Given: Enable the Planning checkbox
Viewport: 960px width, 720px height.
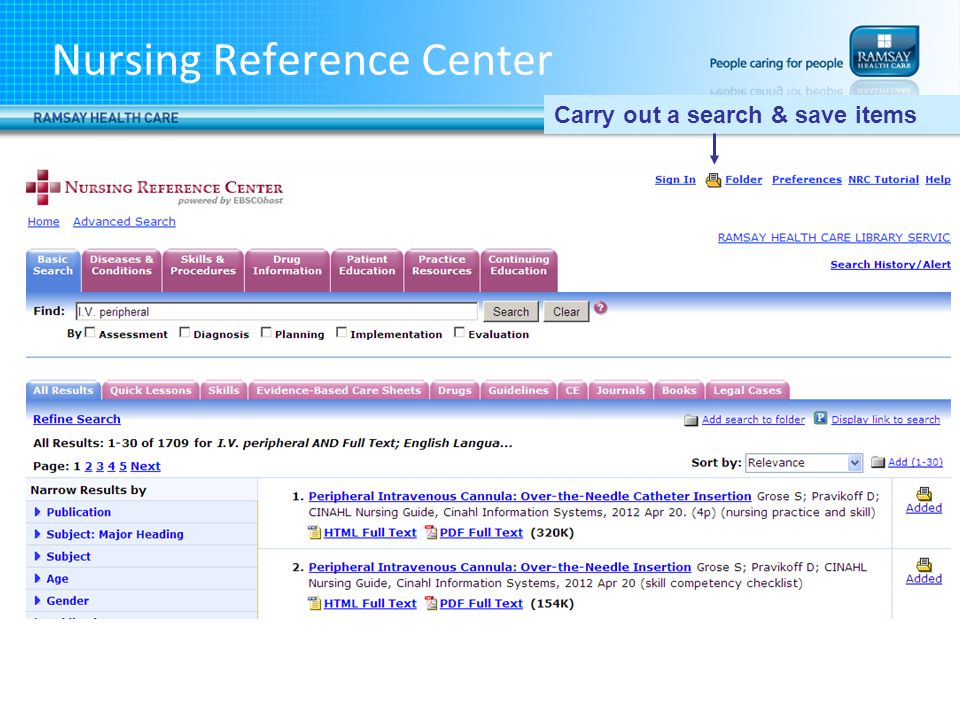Looking at the screenshot, I should pos(266,332).
